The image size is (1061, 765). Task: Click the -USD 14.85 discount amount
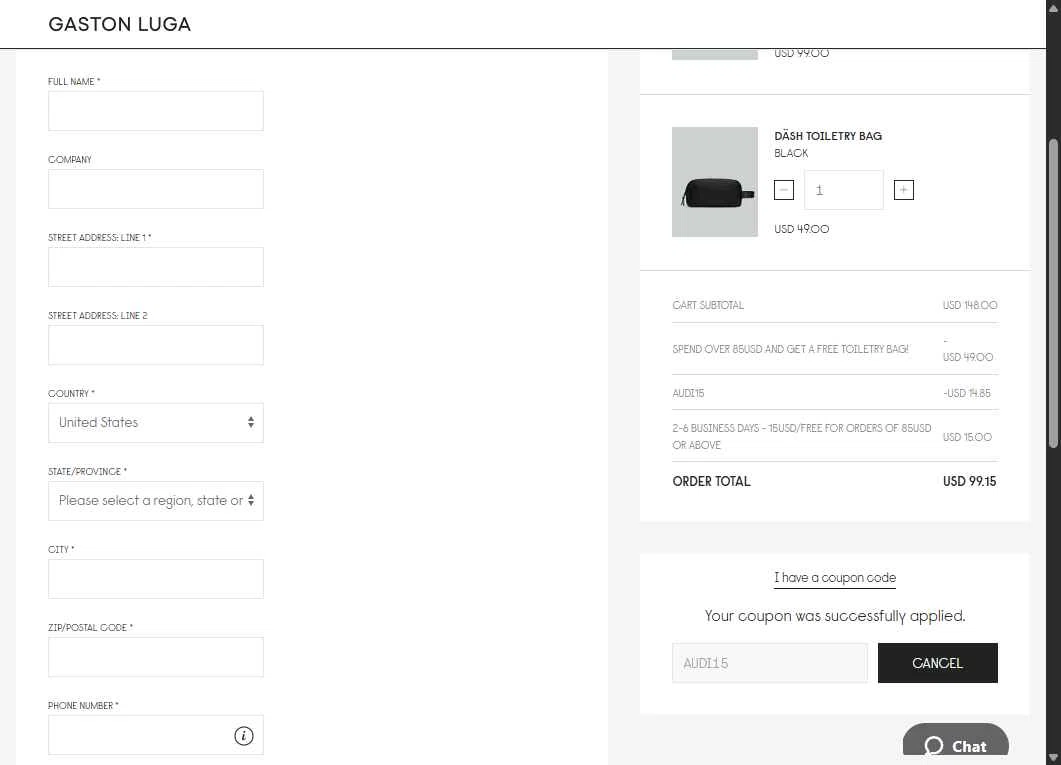966,393
